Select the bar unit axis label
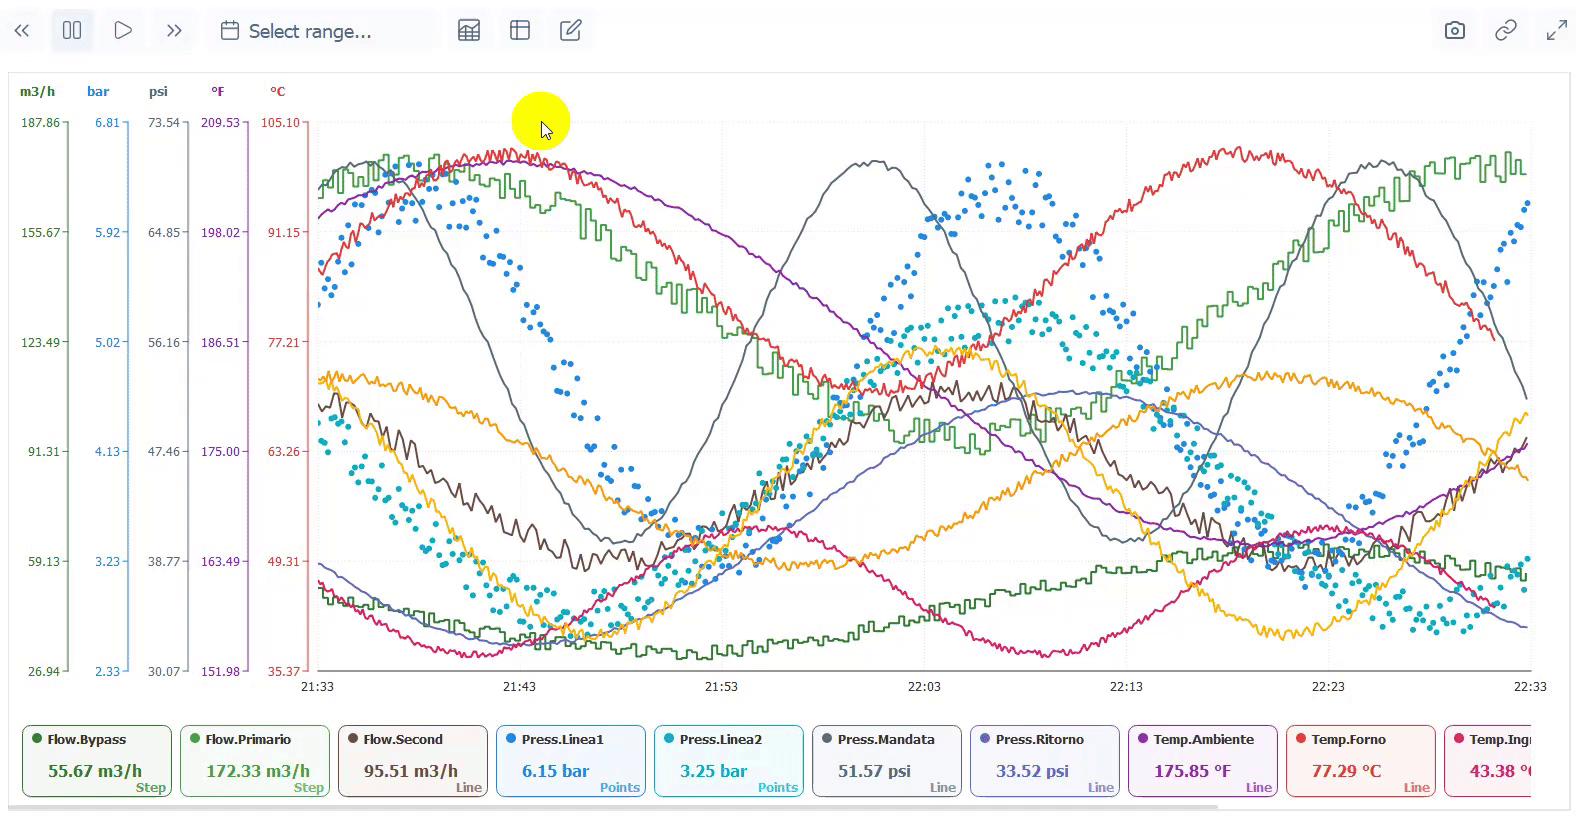 (x=98, y=91)
